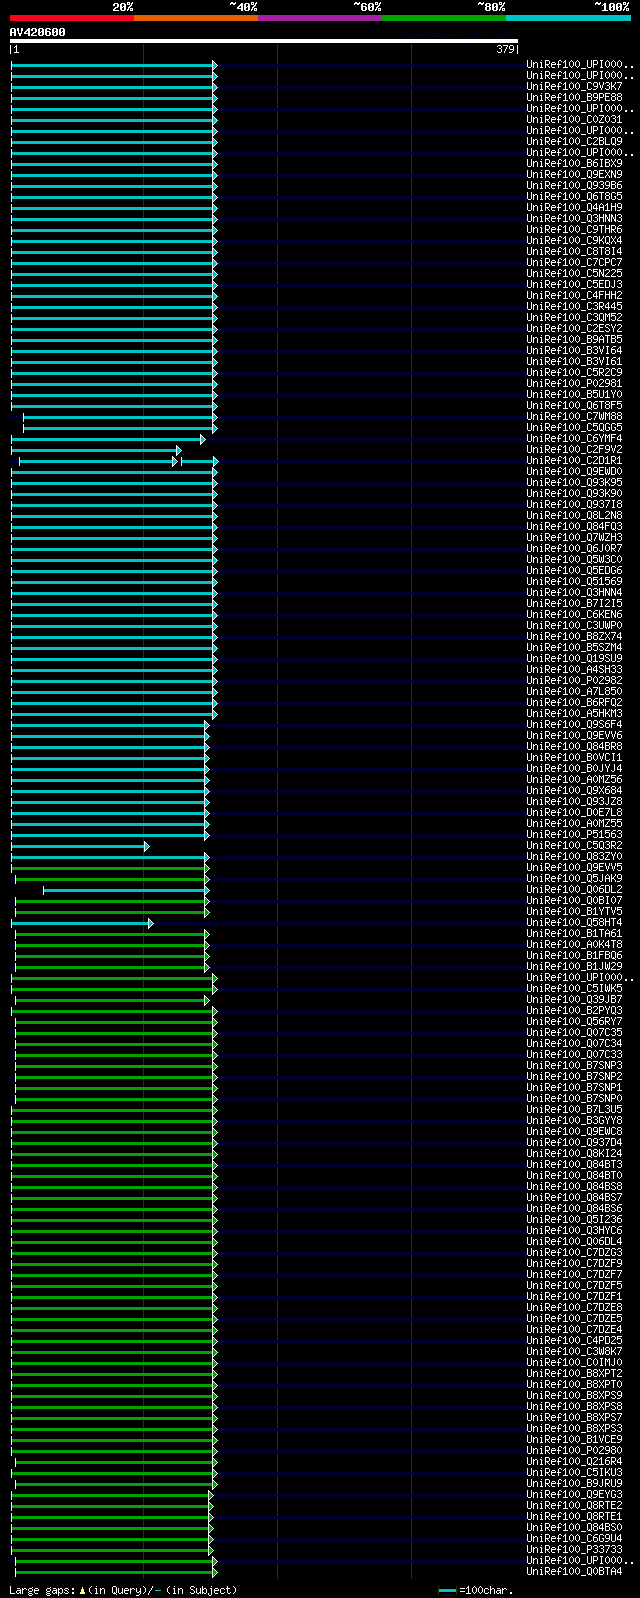Click the green ~80% legend segment
640x1598 pixels.
(444, 18)
